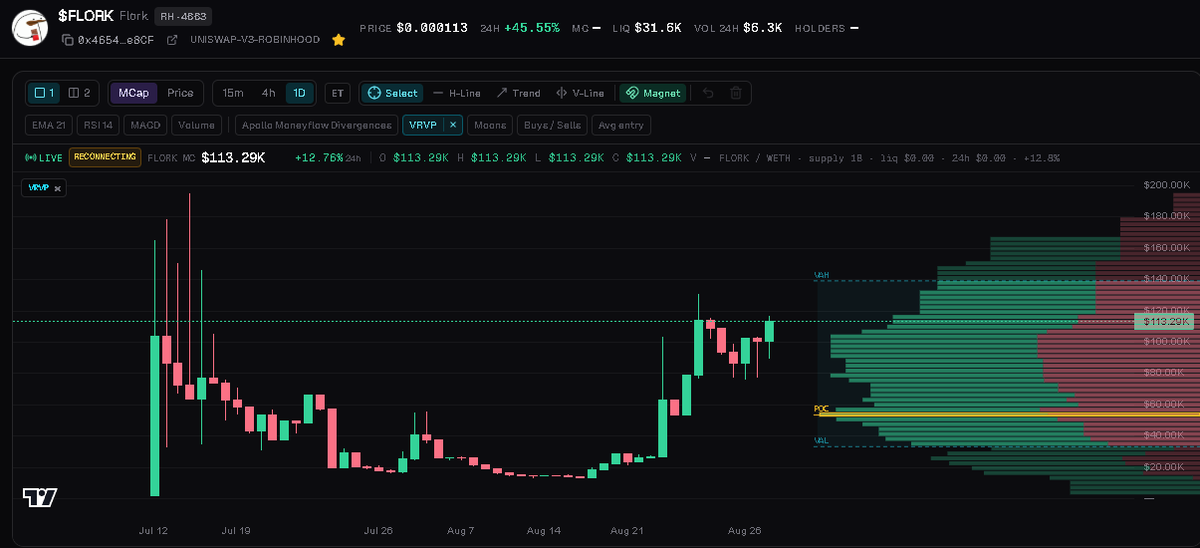The height and width of the screenshot is (548, 1200).
Task: Click the +45.55% 24H change value
Action: tap(531, 28)
